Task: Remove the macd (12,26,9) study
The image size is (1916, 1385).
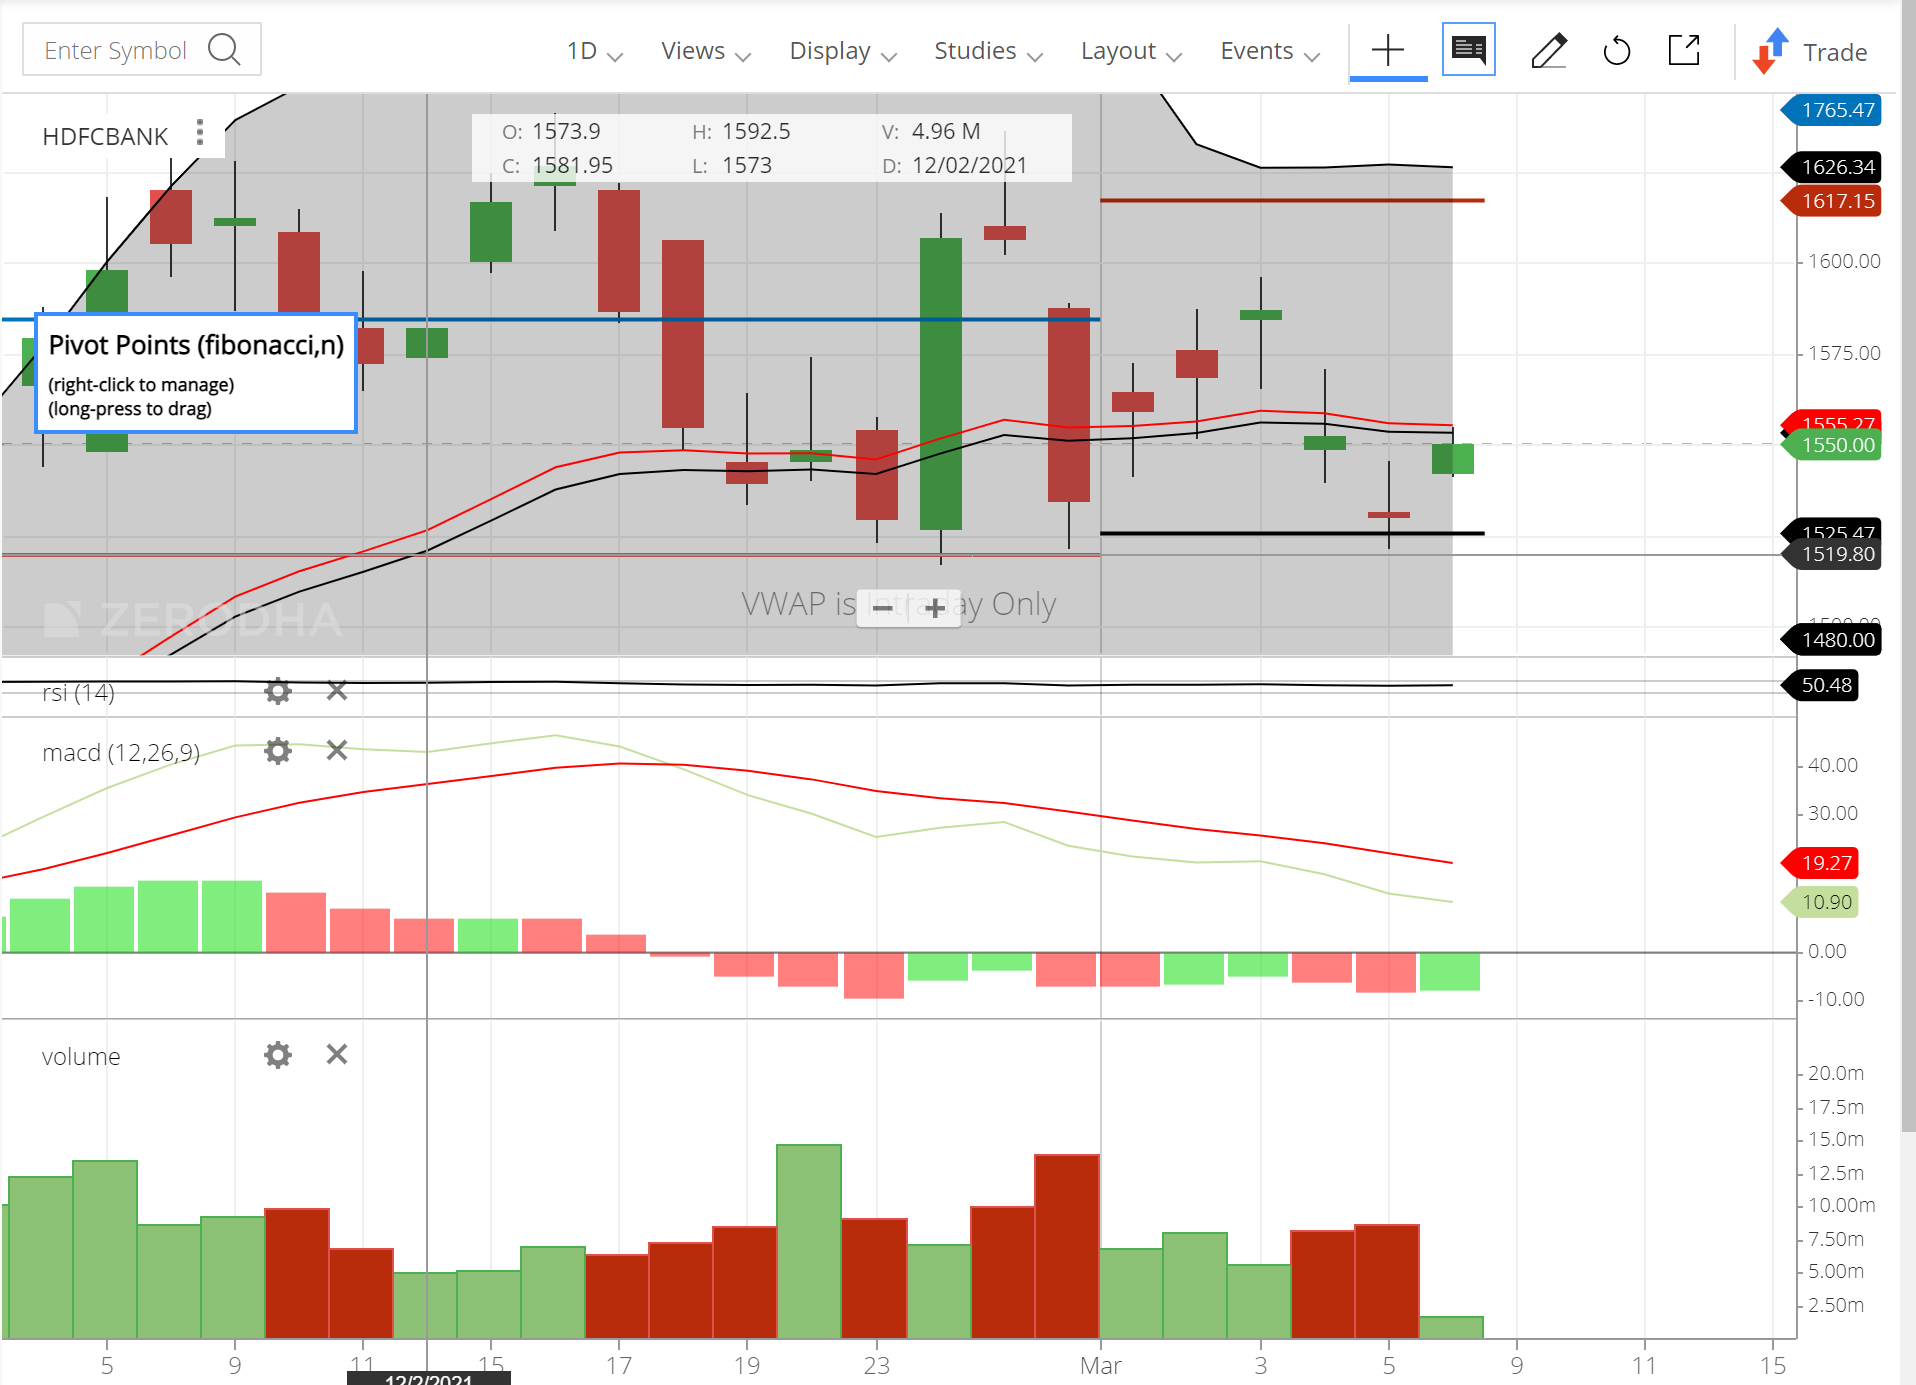Action: coord(337,750)
